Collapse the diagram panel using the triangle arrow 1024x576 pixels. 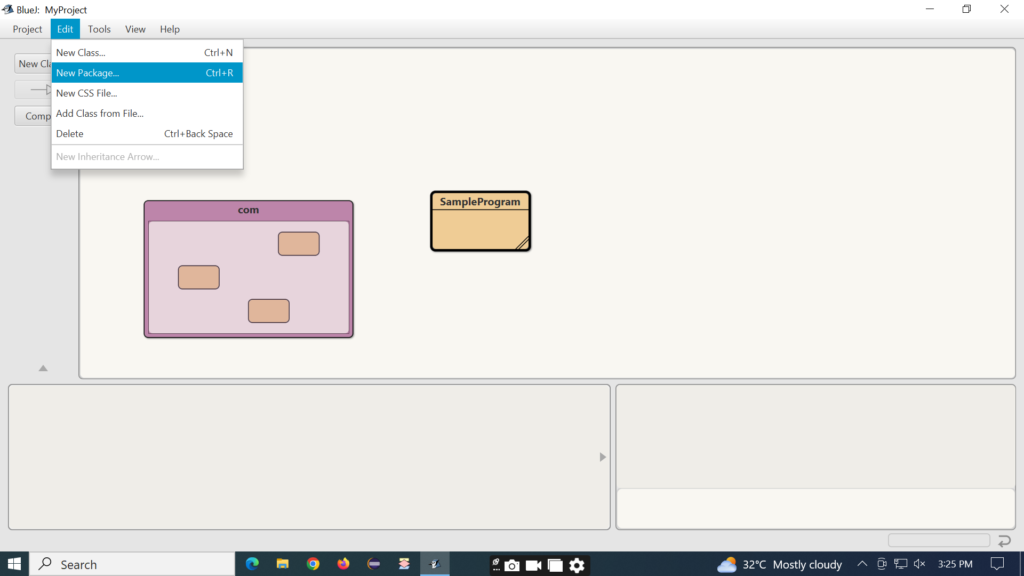(41, 368)
